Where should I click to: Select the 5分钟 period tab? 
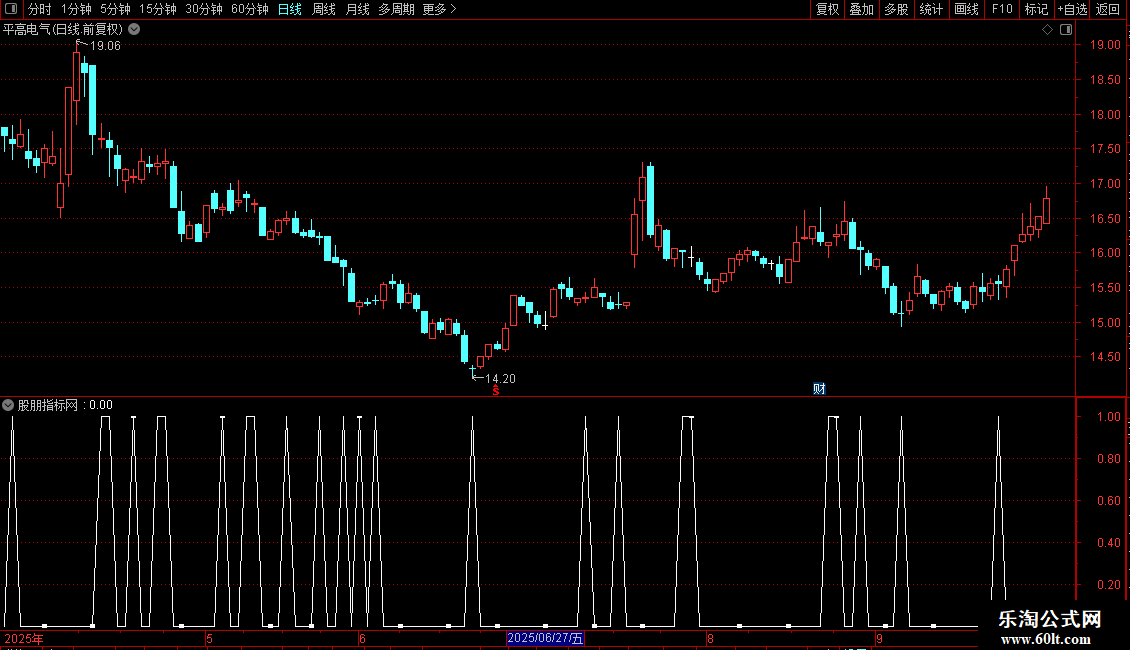pos(115,9)
